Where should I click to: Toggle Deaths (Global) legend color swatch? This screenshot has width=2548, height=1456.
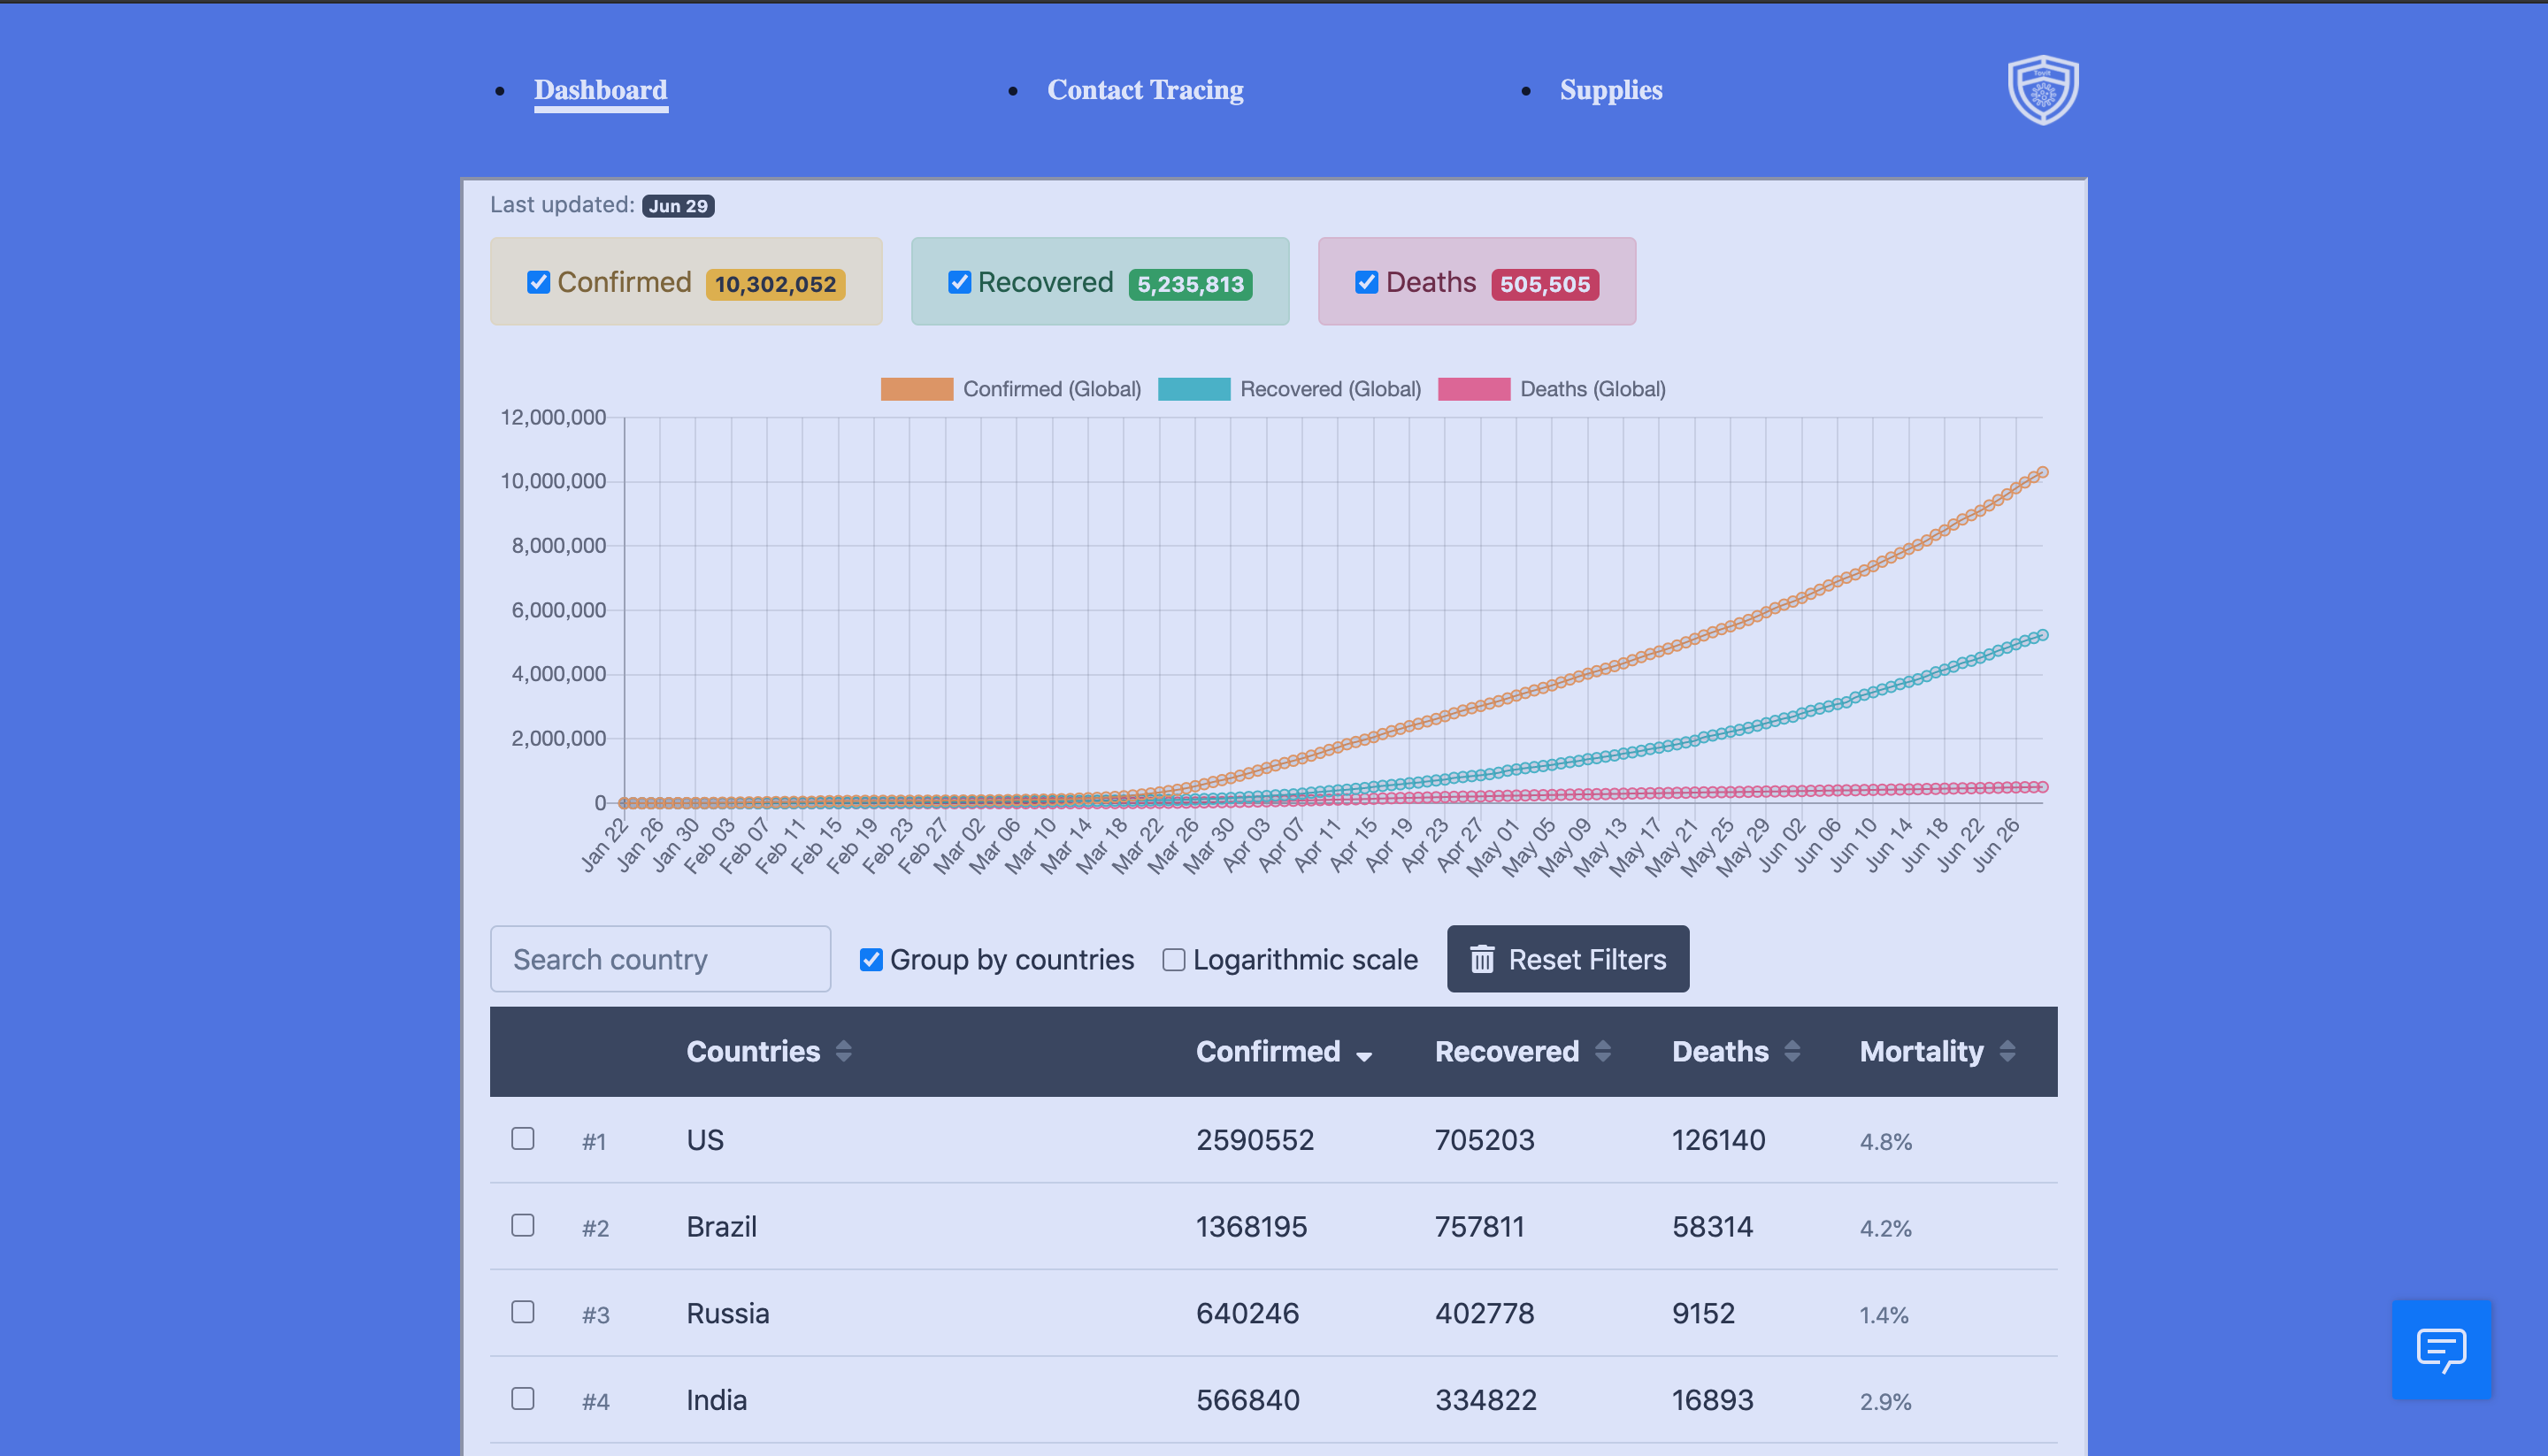pyautogui.click(x=1473, y=389)
